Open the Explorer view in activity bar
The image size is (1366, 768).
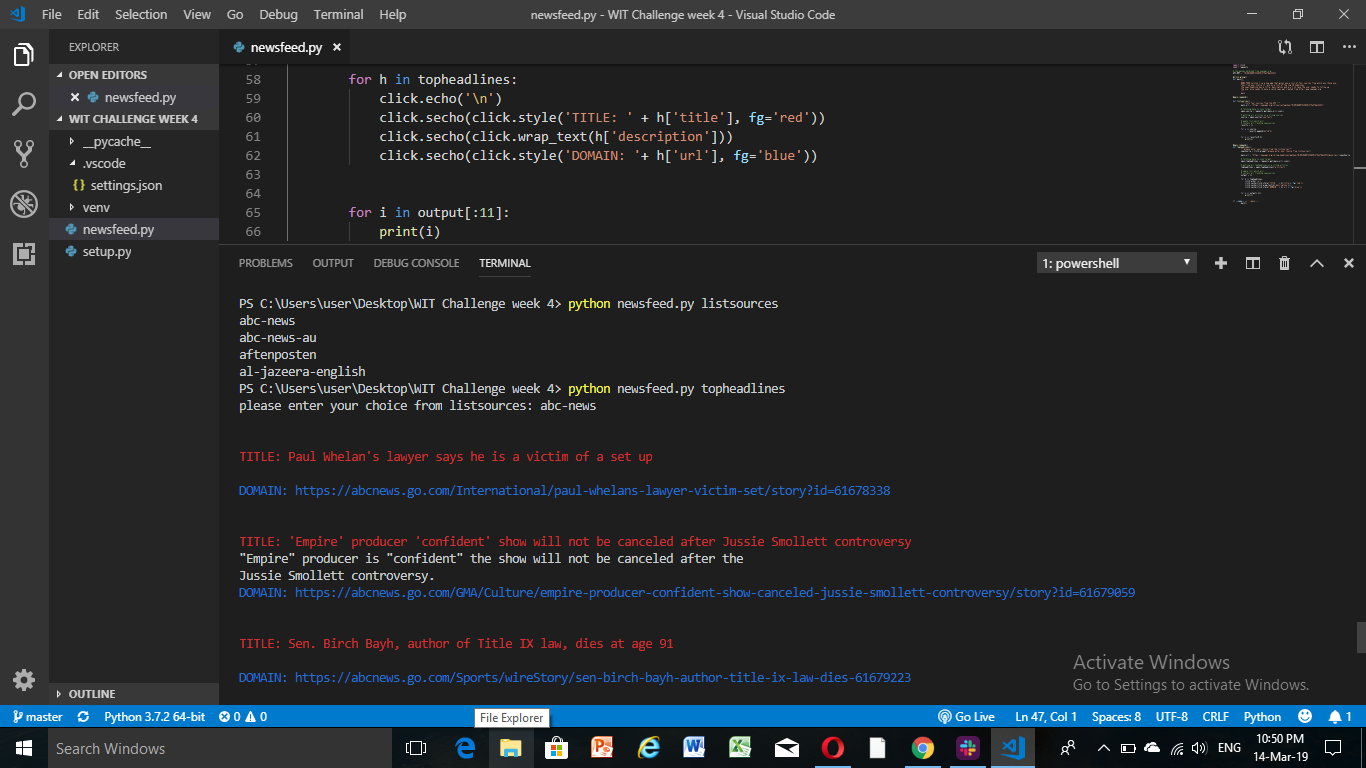24,55
